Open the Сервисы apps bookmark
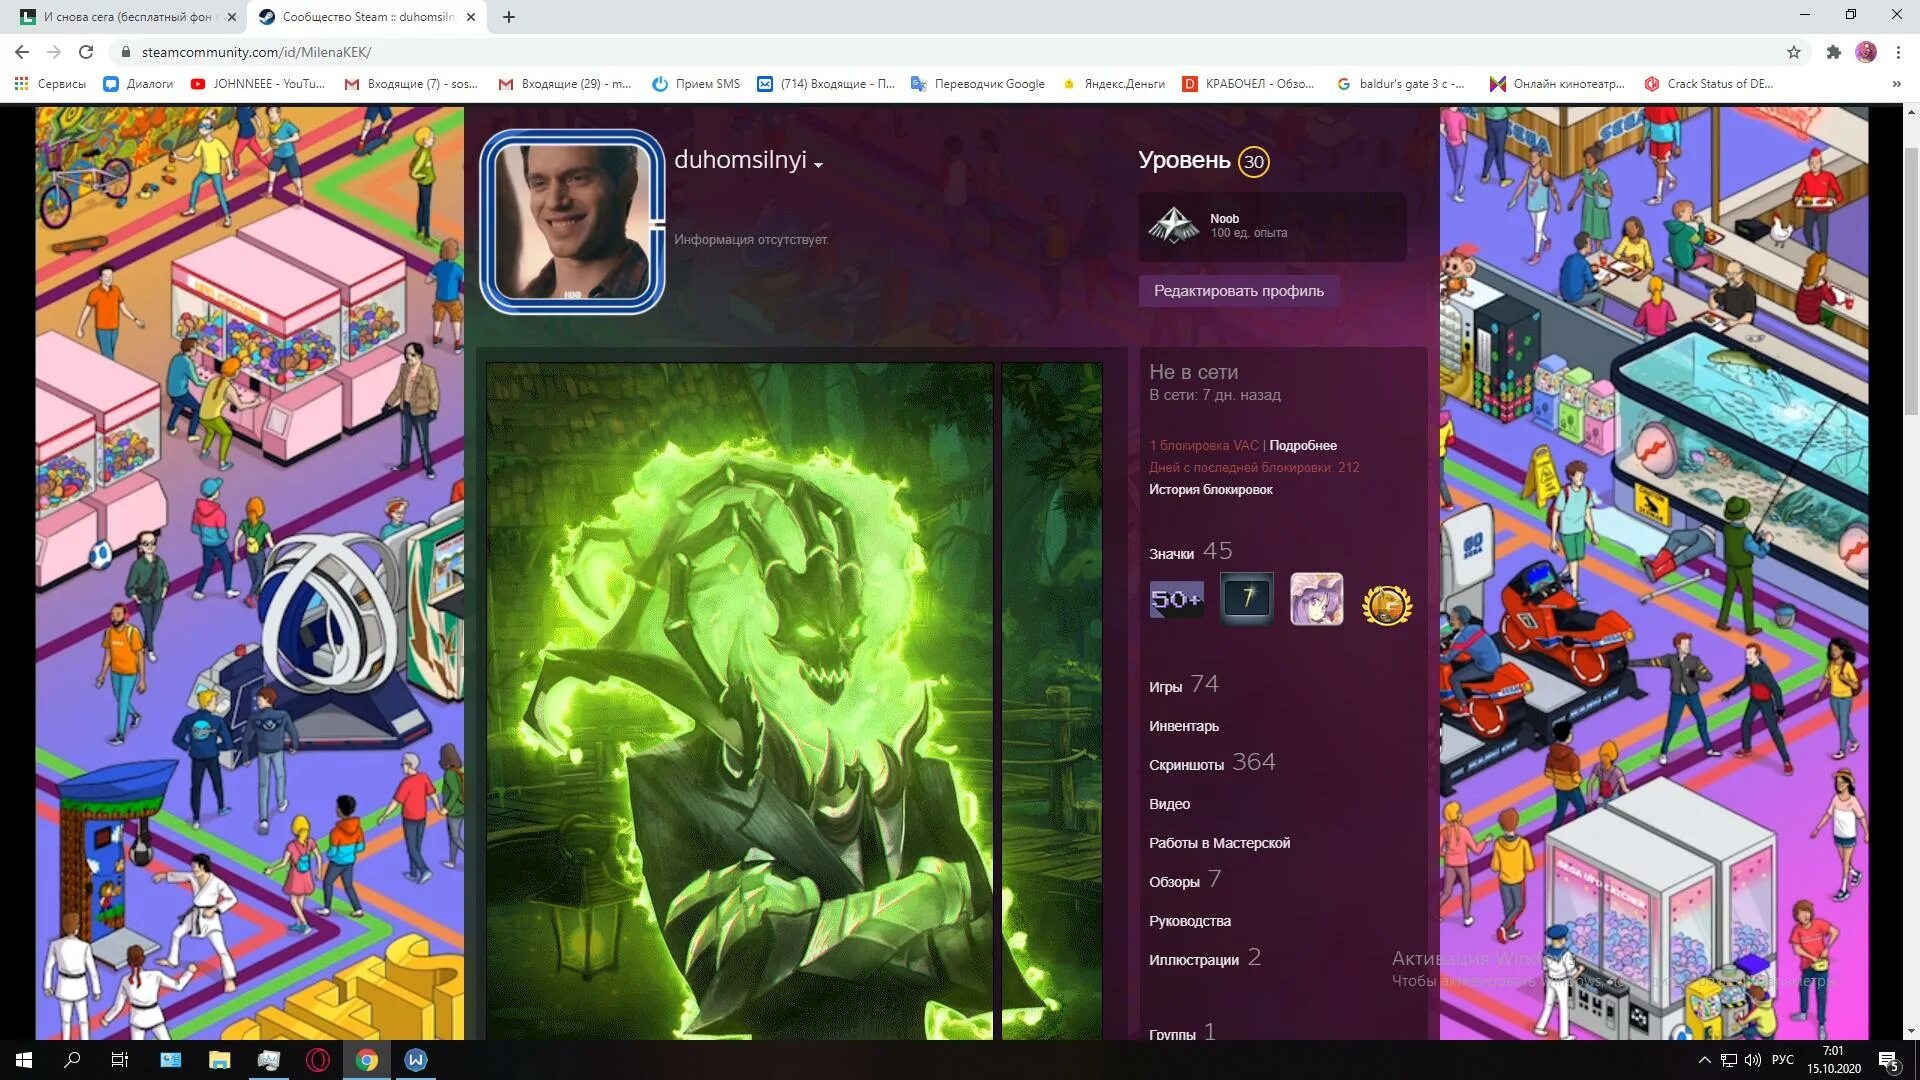 tap(50, 84)
